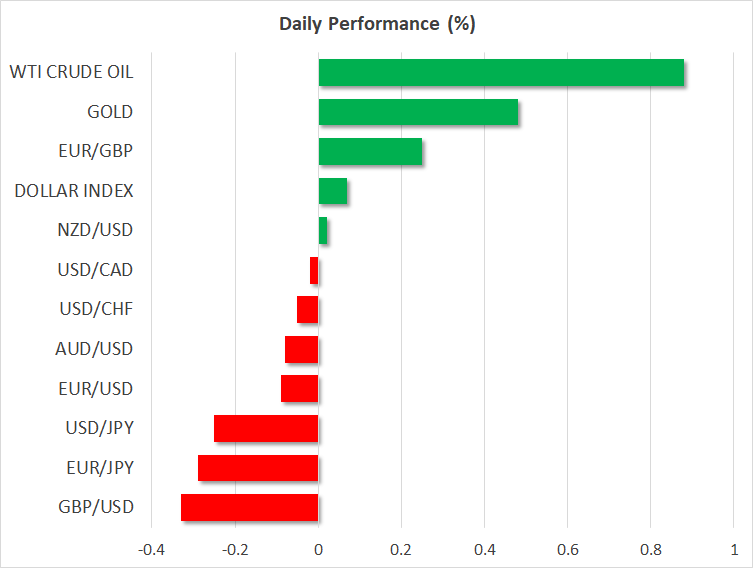Select the GBP/USD category label
This screenshot has width=753, height=568.
tap(97, 508)
